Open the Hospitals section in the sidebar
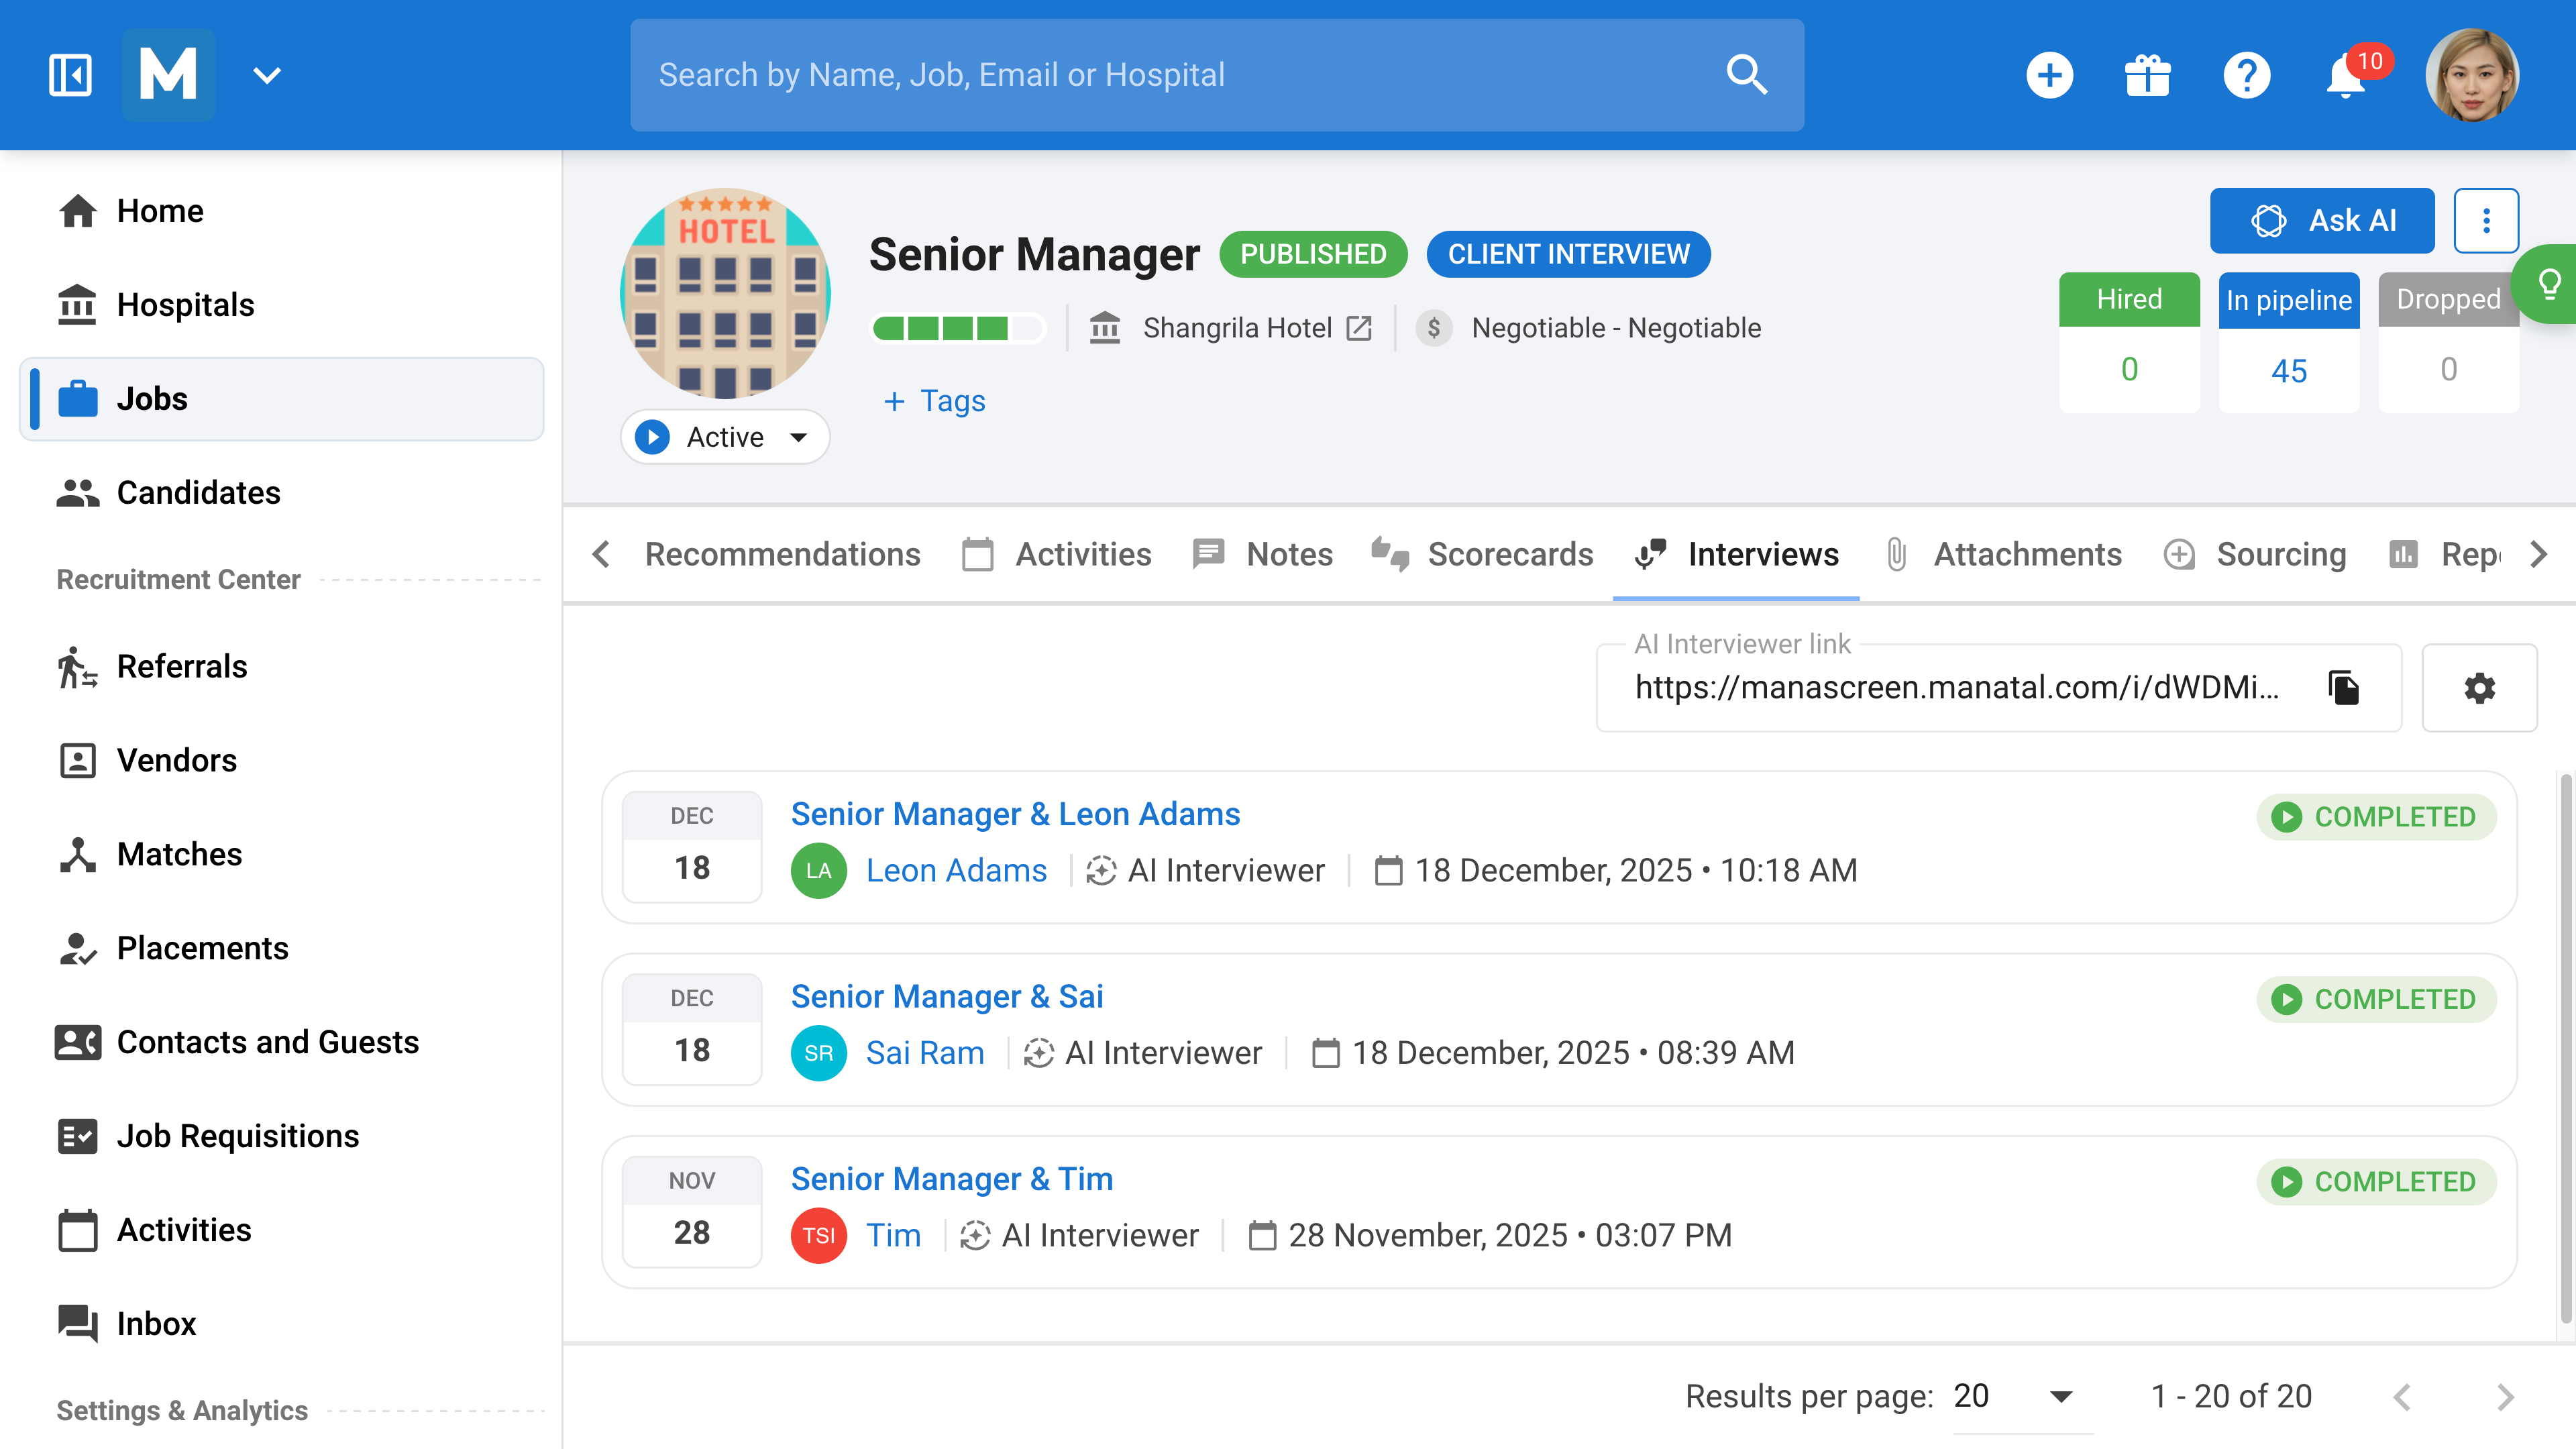 [186, 304]
